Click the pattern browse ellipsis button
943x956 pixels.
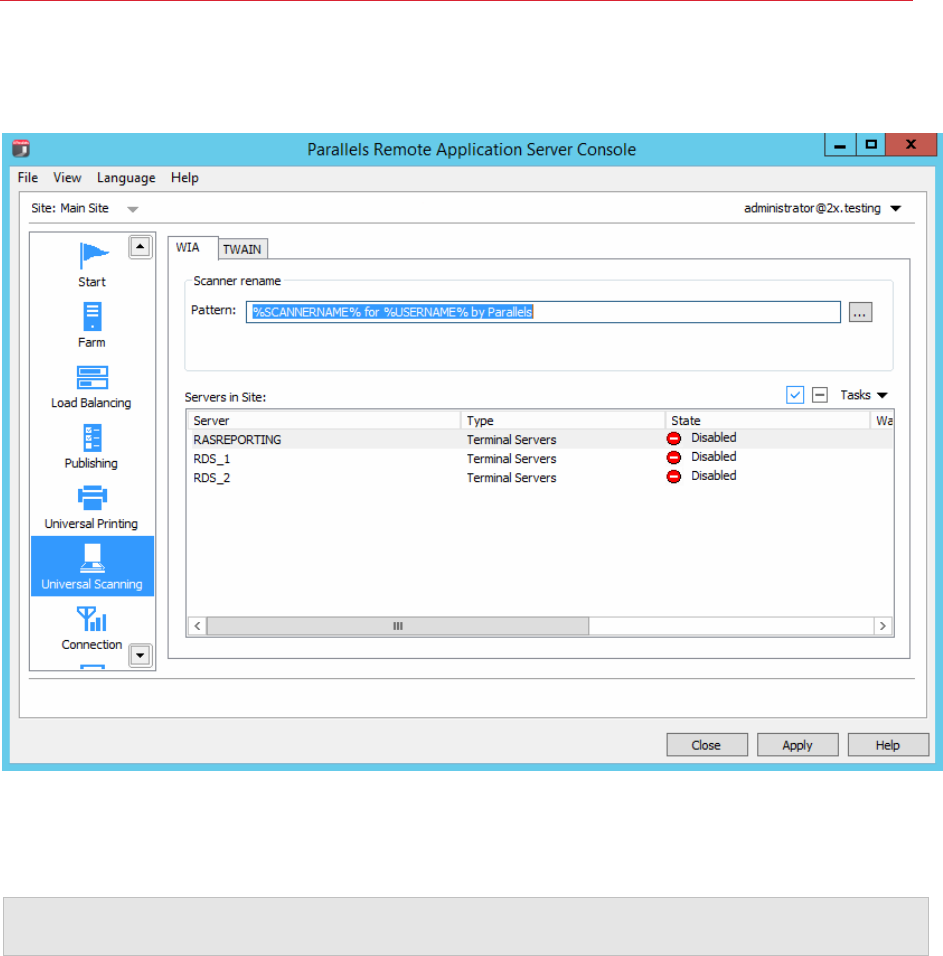(x=860, y=312)
